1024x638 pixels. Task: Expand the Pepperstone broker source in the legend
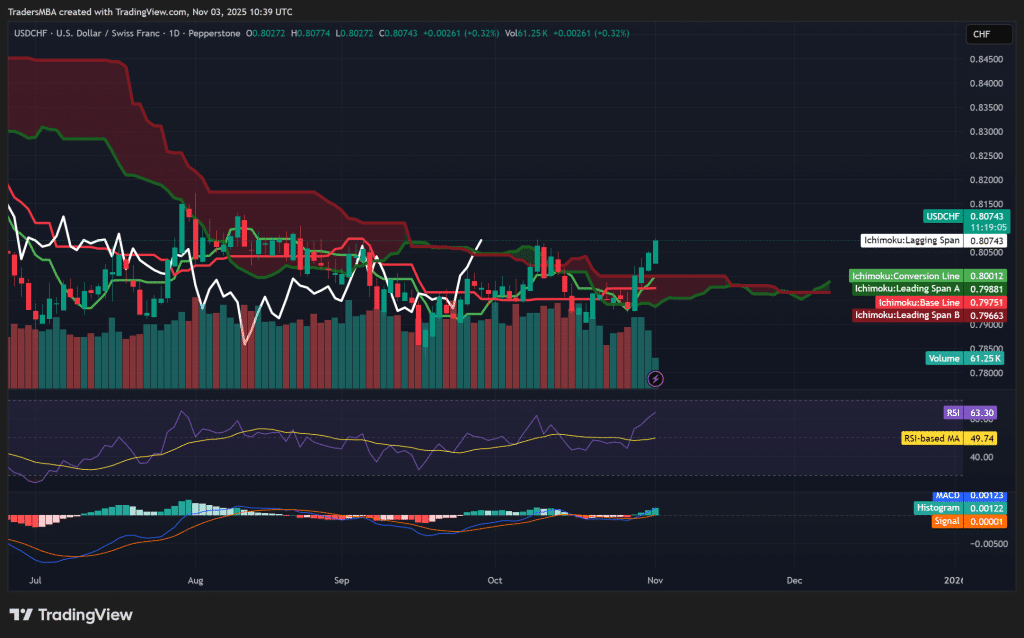(x=214, y=33)
